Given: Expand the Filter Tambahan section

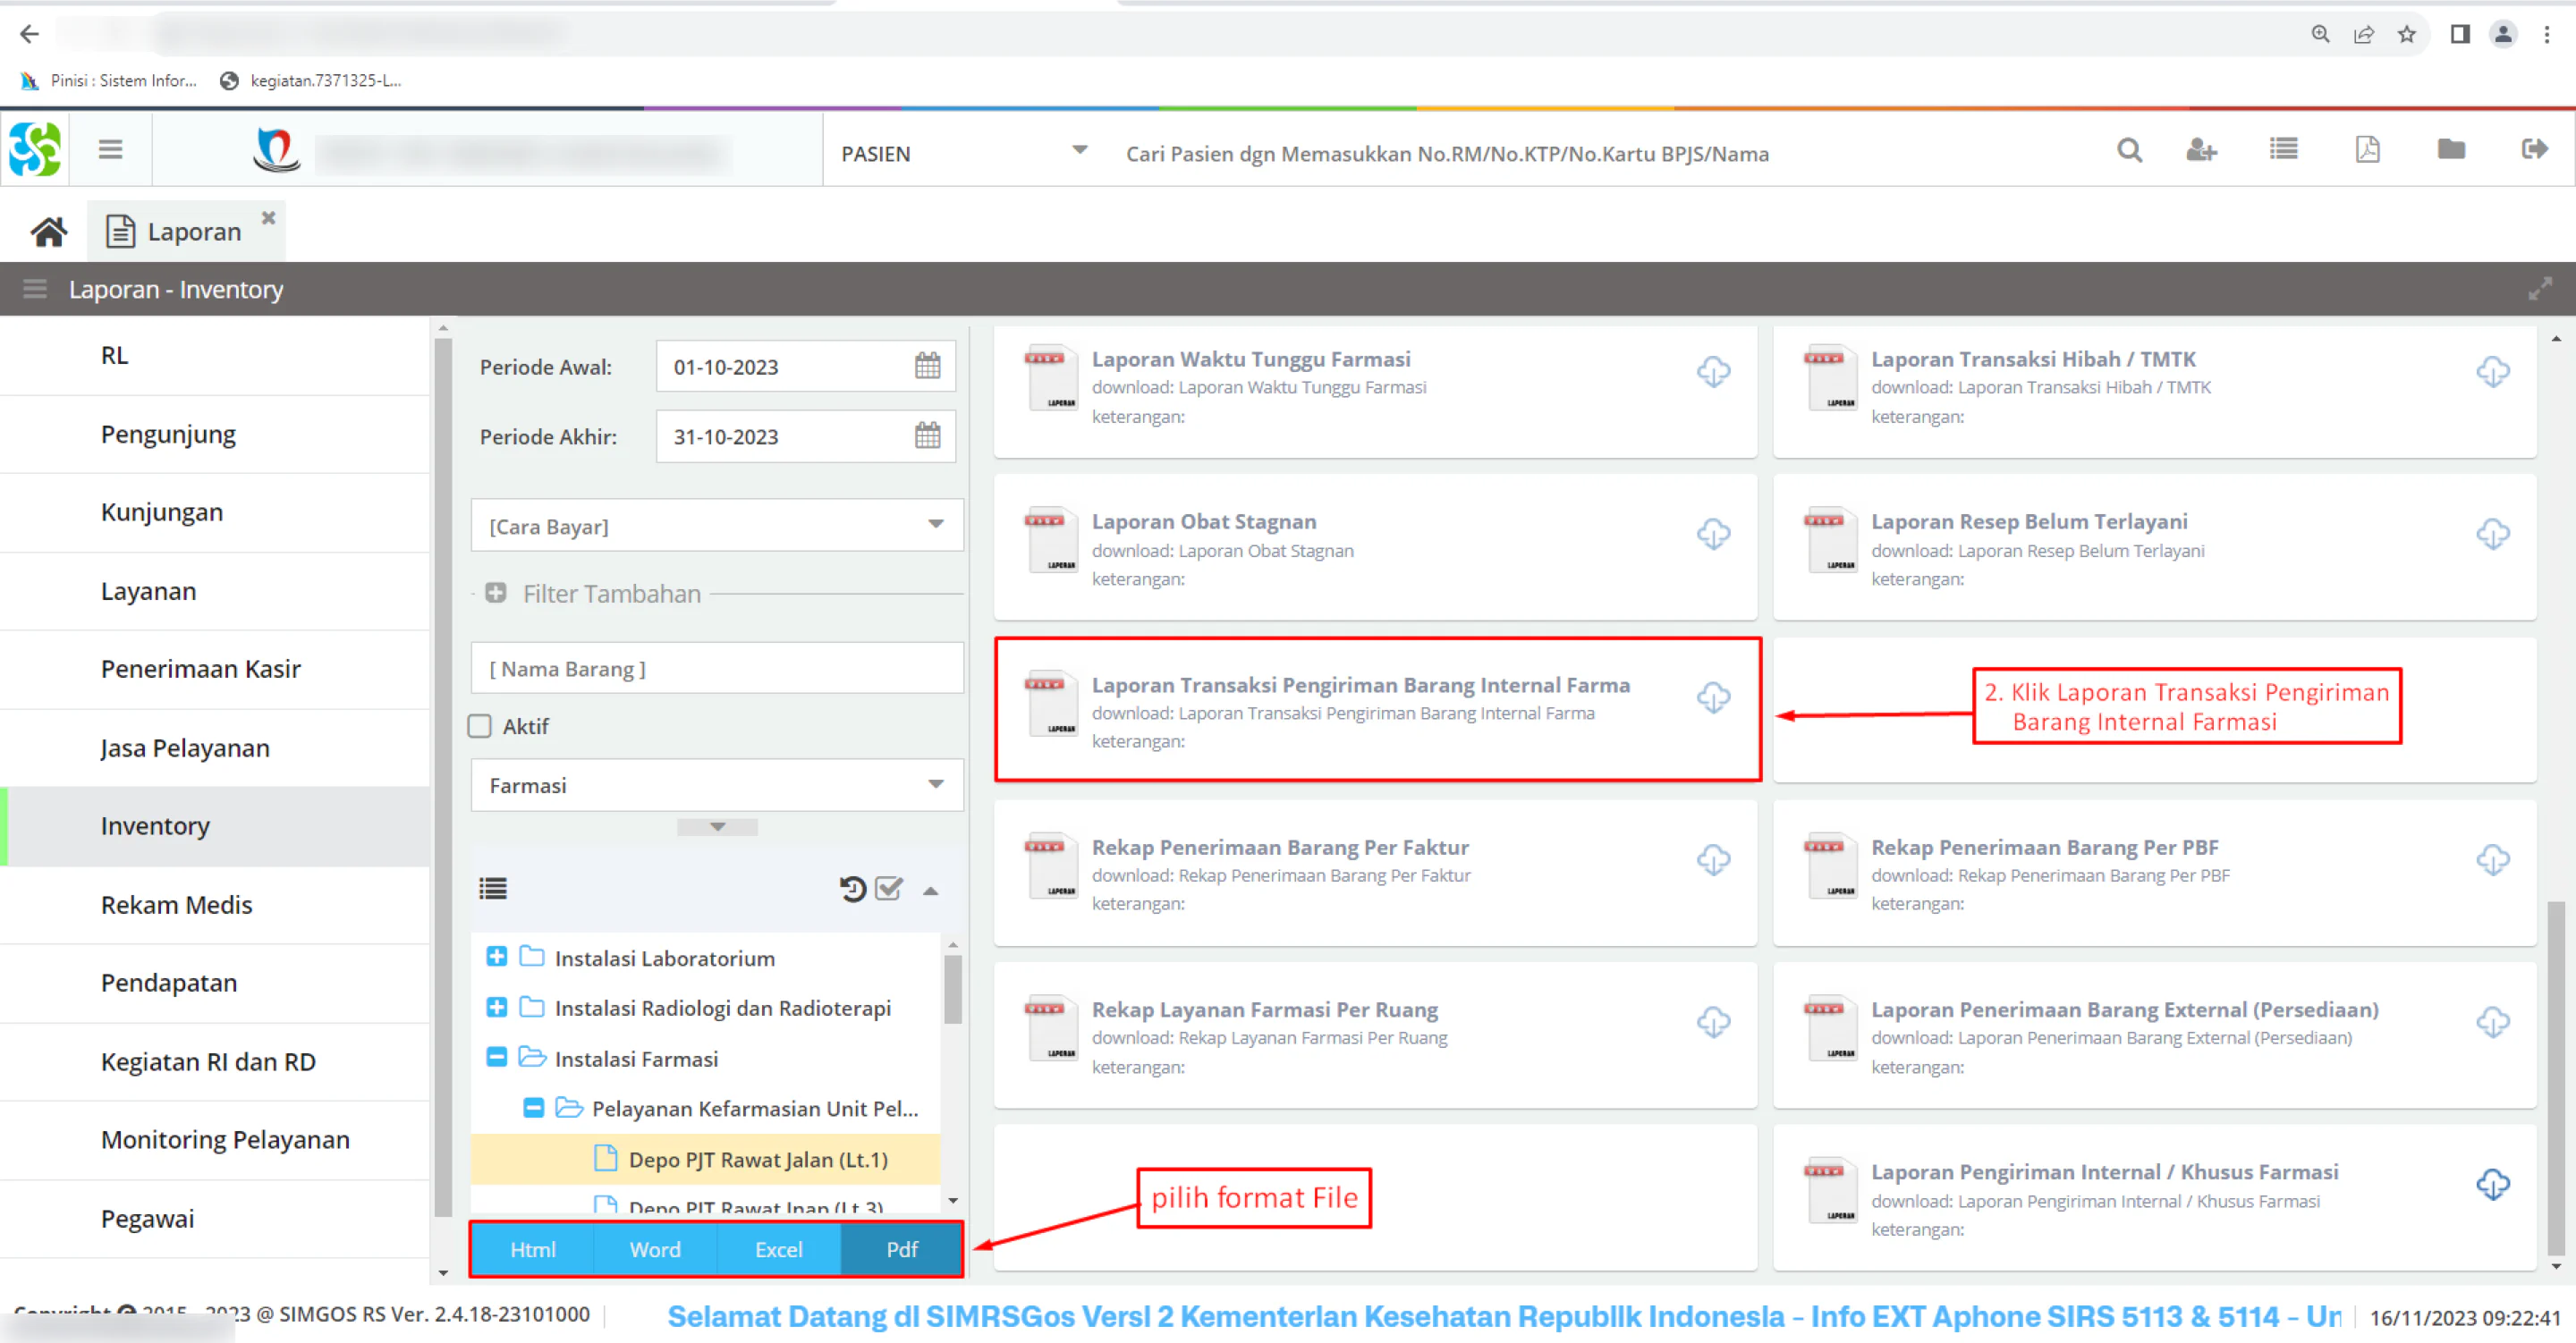Looking at the screenshot, I should (495, 594).
